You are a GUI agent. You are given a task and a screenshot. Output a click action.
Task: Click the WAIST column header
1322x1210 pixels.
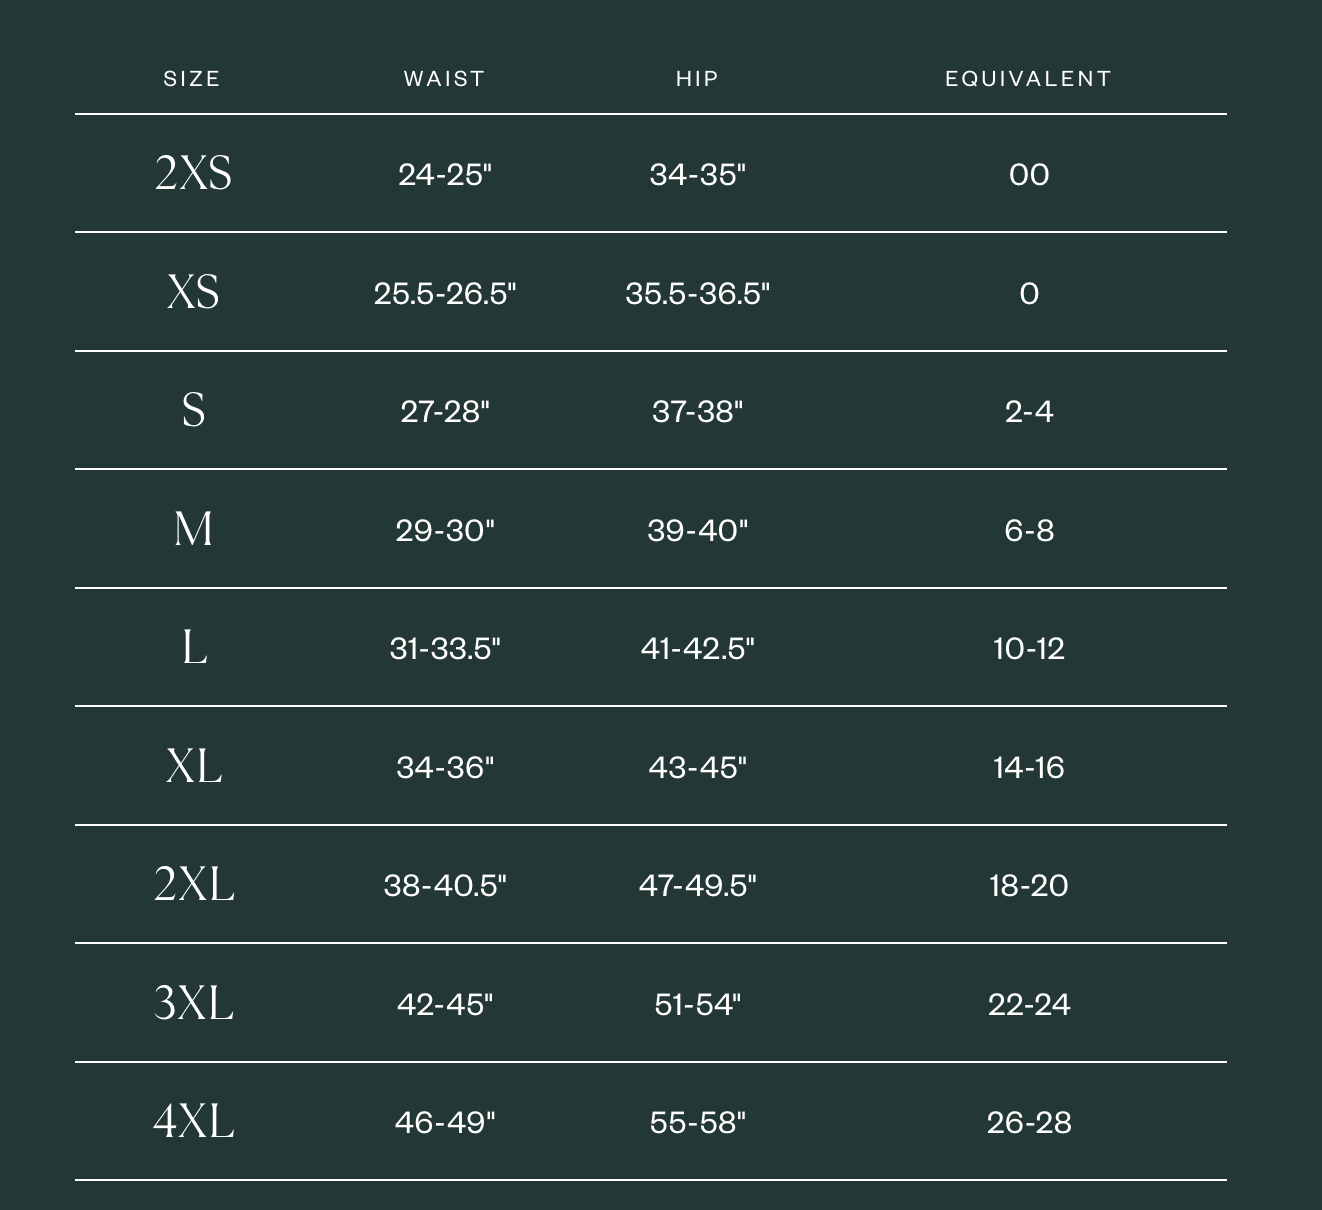tap(445, 79)
